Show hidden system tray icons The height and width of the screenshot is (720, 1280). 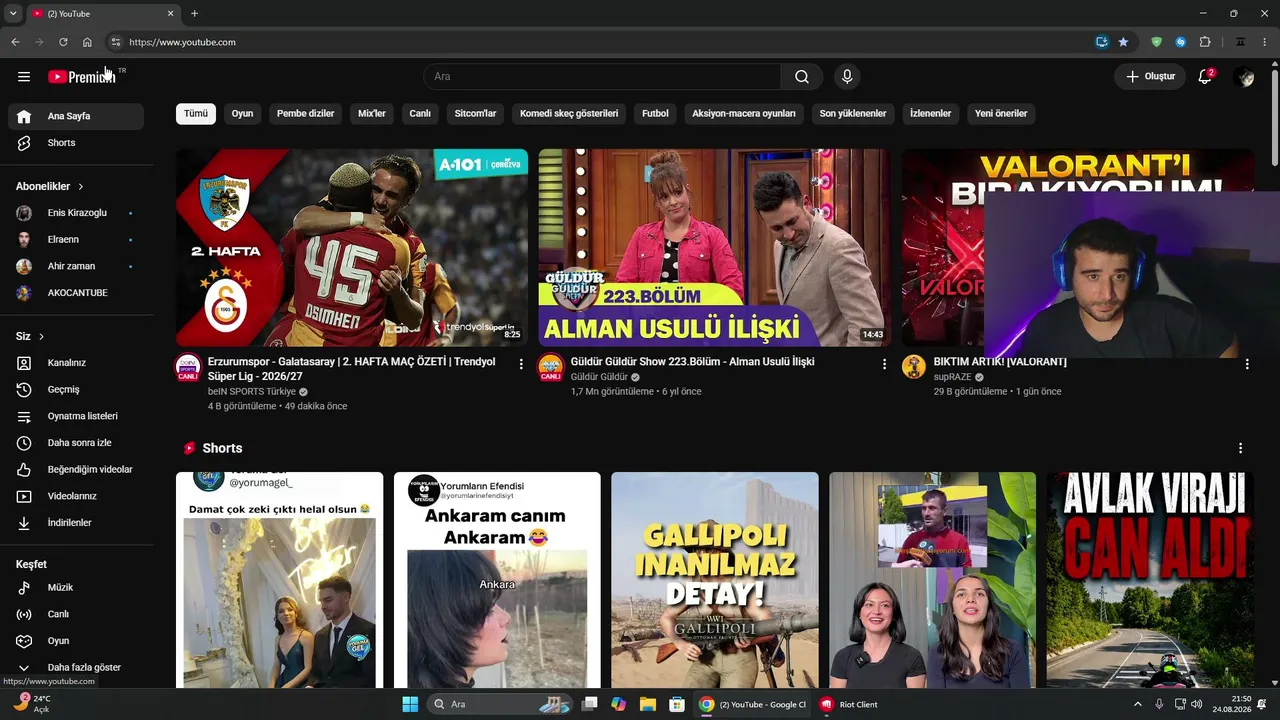coord(1137,704)
